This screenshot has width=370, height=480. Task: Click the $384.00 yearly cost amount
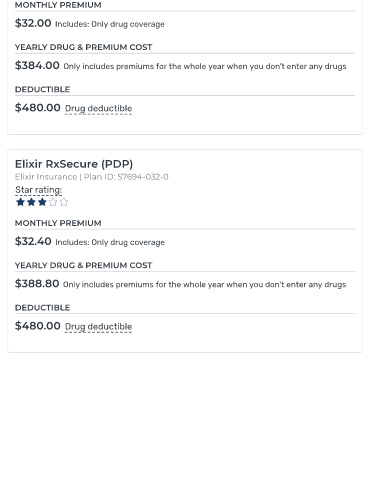[x=37, y=65]
